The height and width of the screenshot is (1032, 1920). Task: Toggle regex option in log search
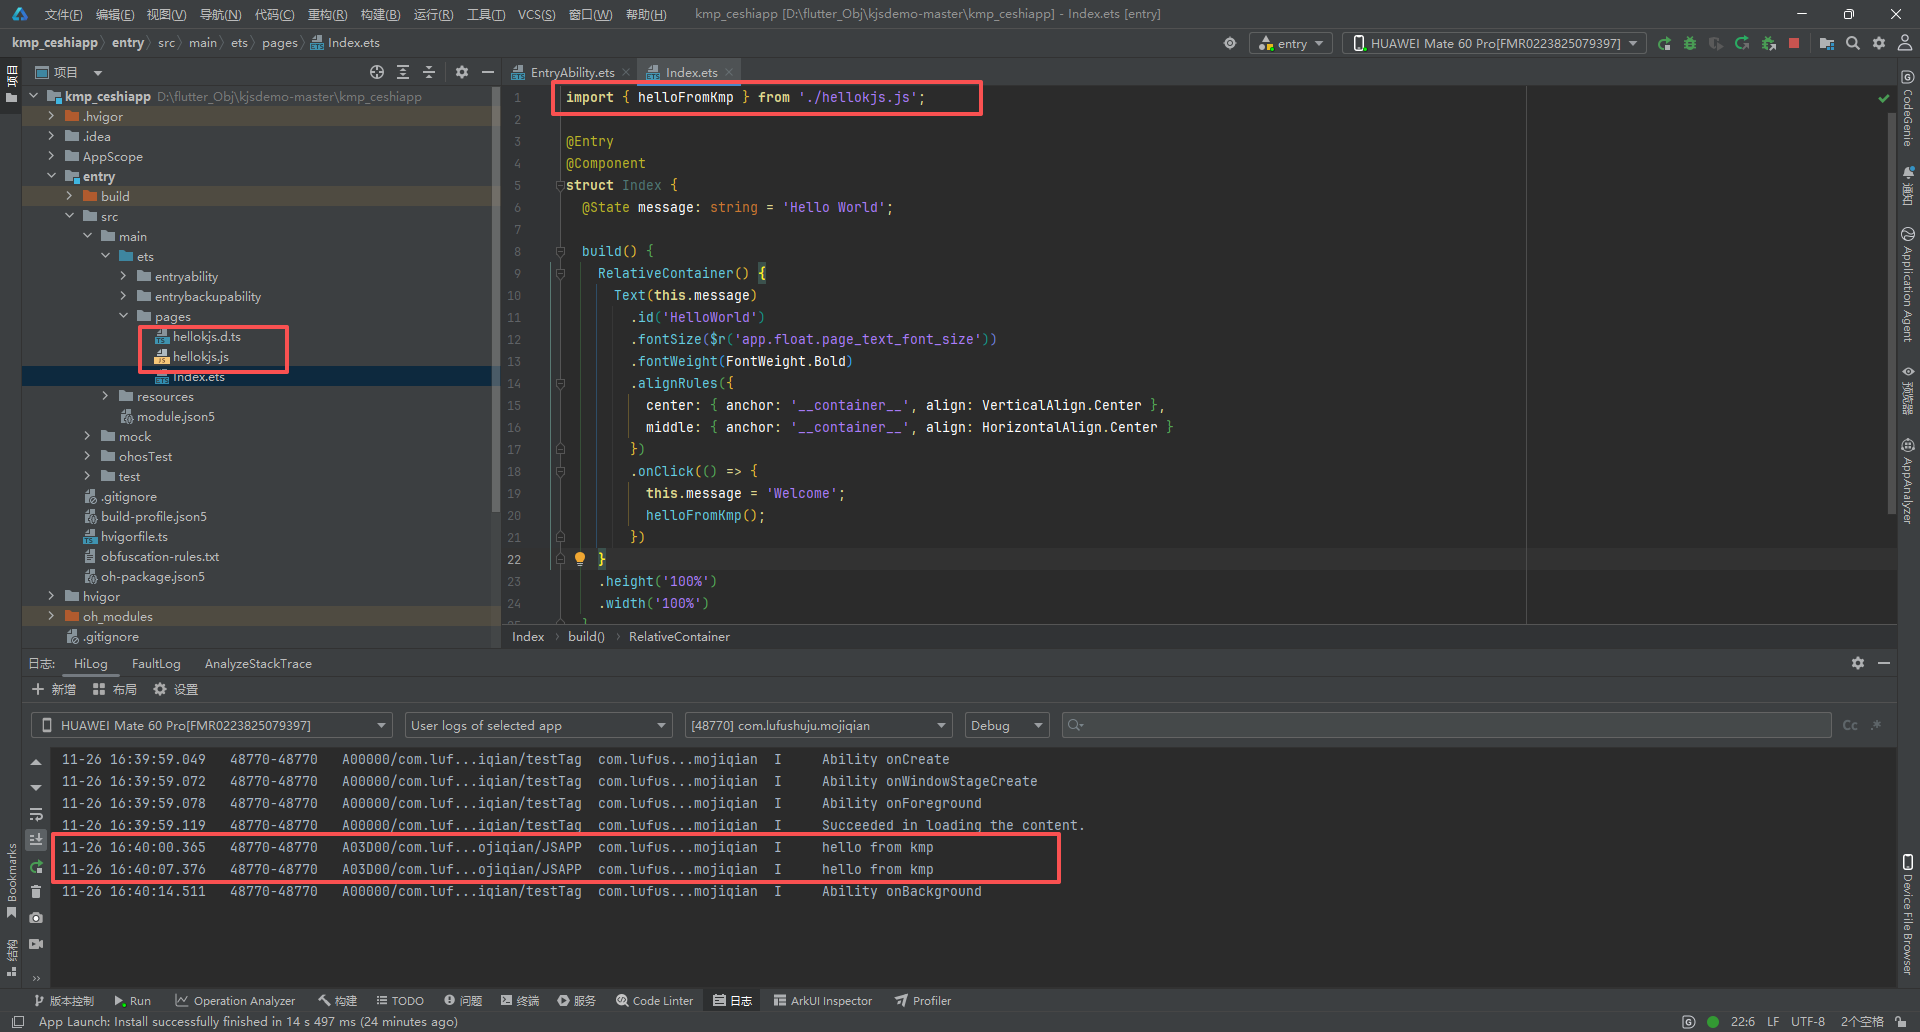click(1876, 725)
